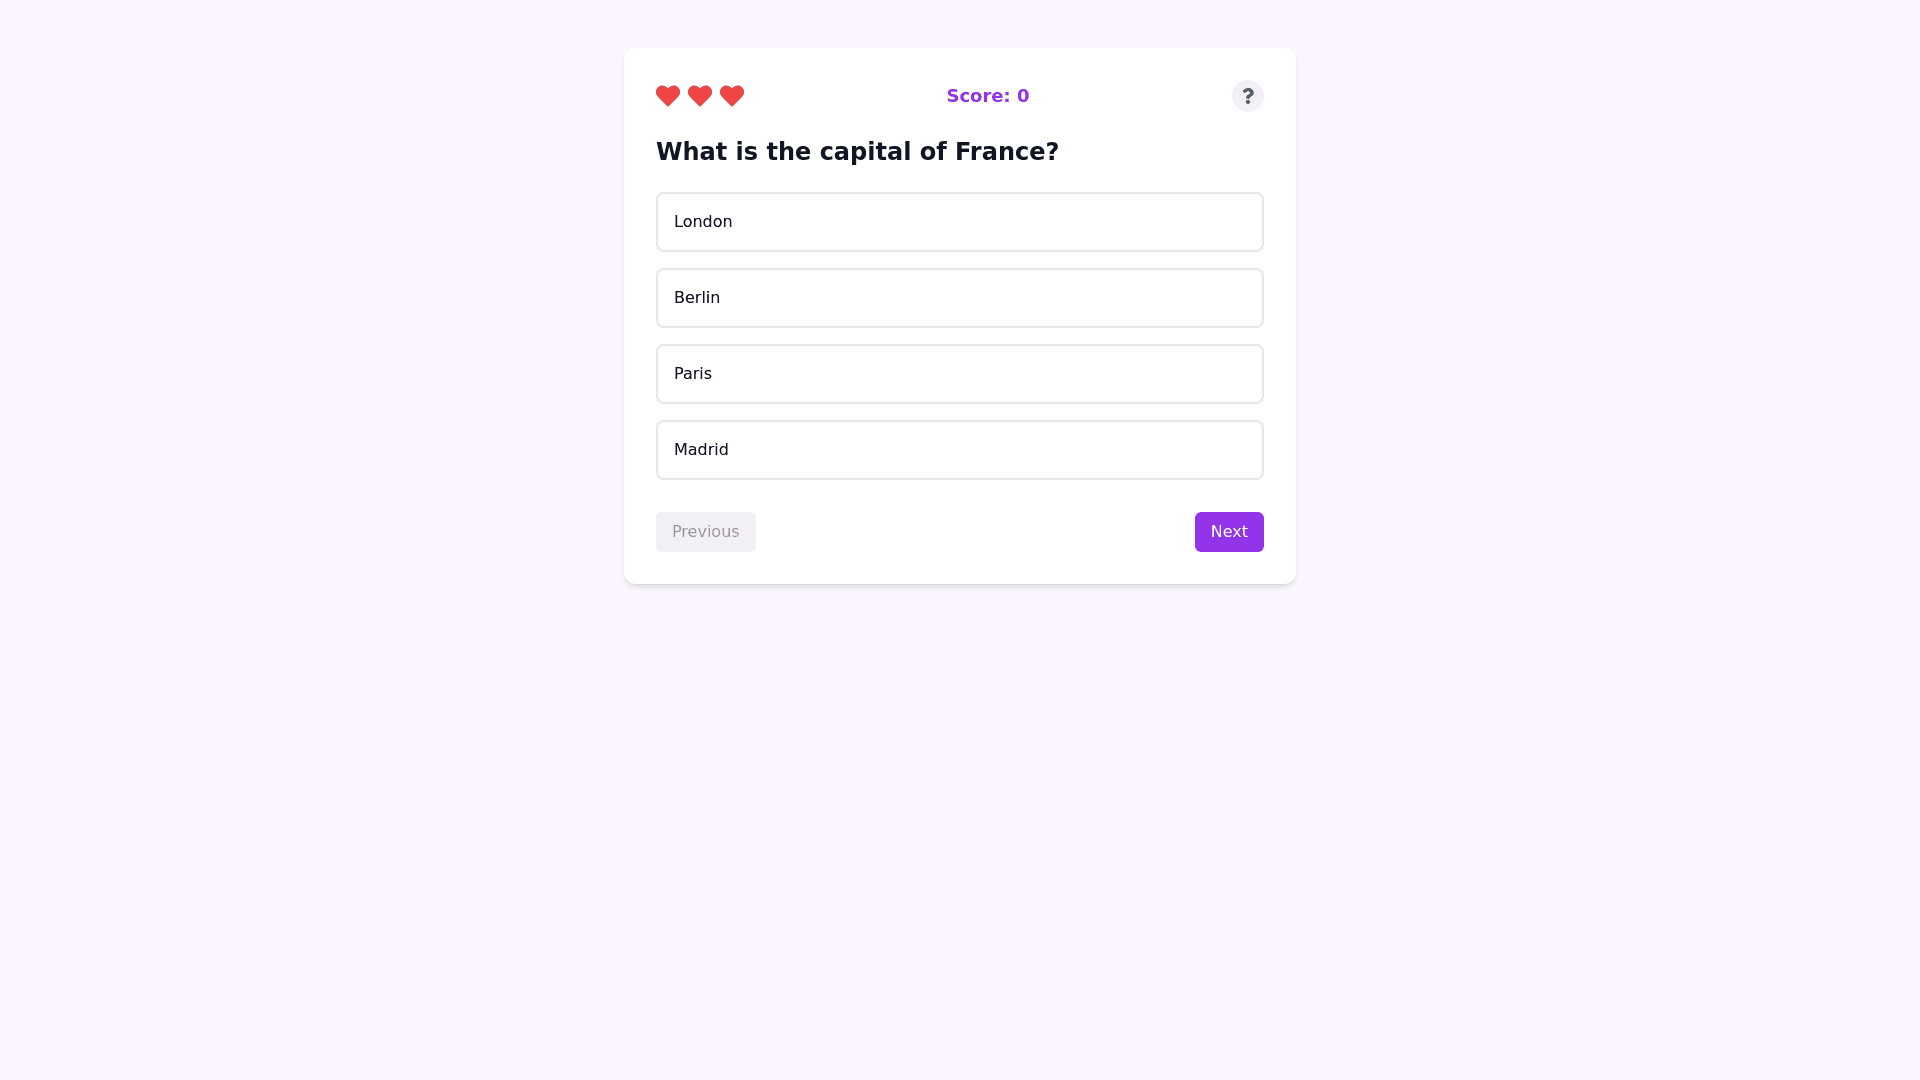Screen dimensions: 1920x1080
Task: Open the question mark help icon
Action: [1247, 96]
